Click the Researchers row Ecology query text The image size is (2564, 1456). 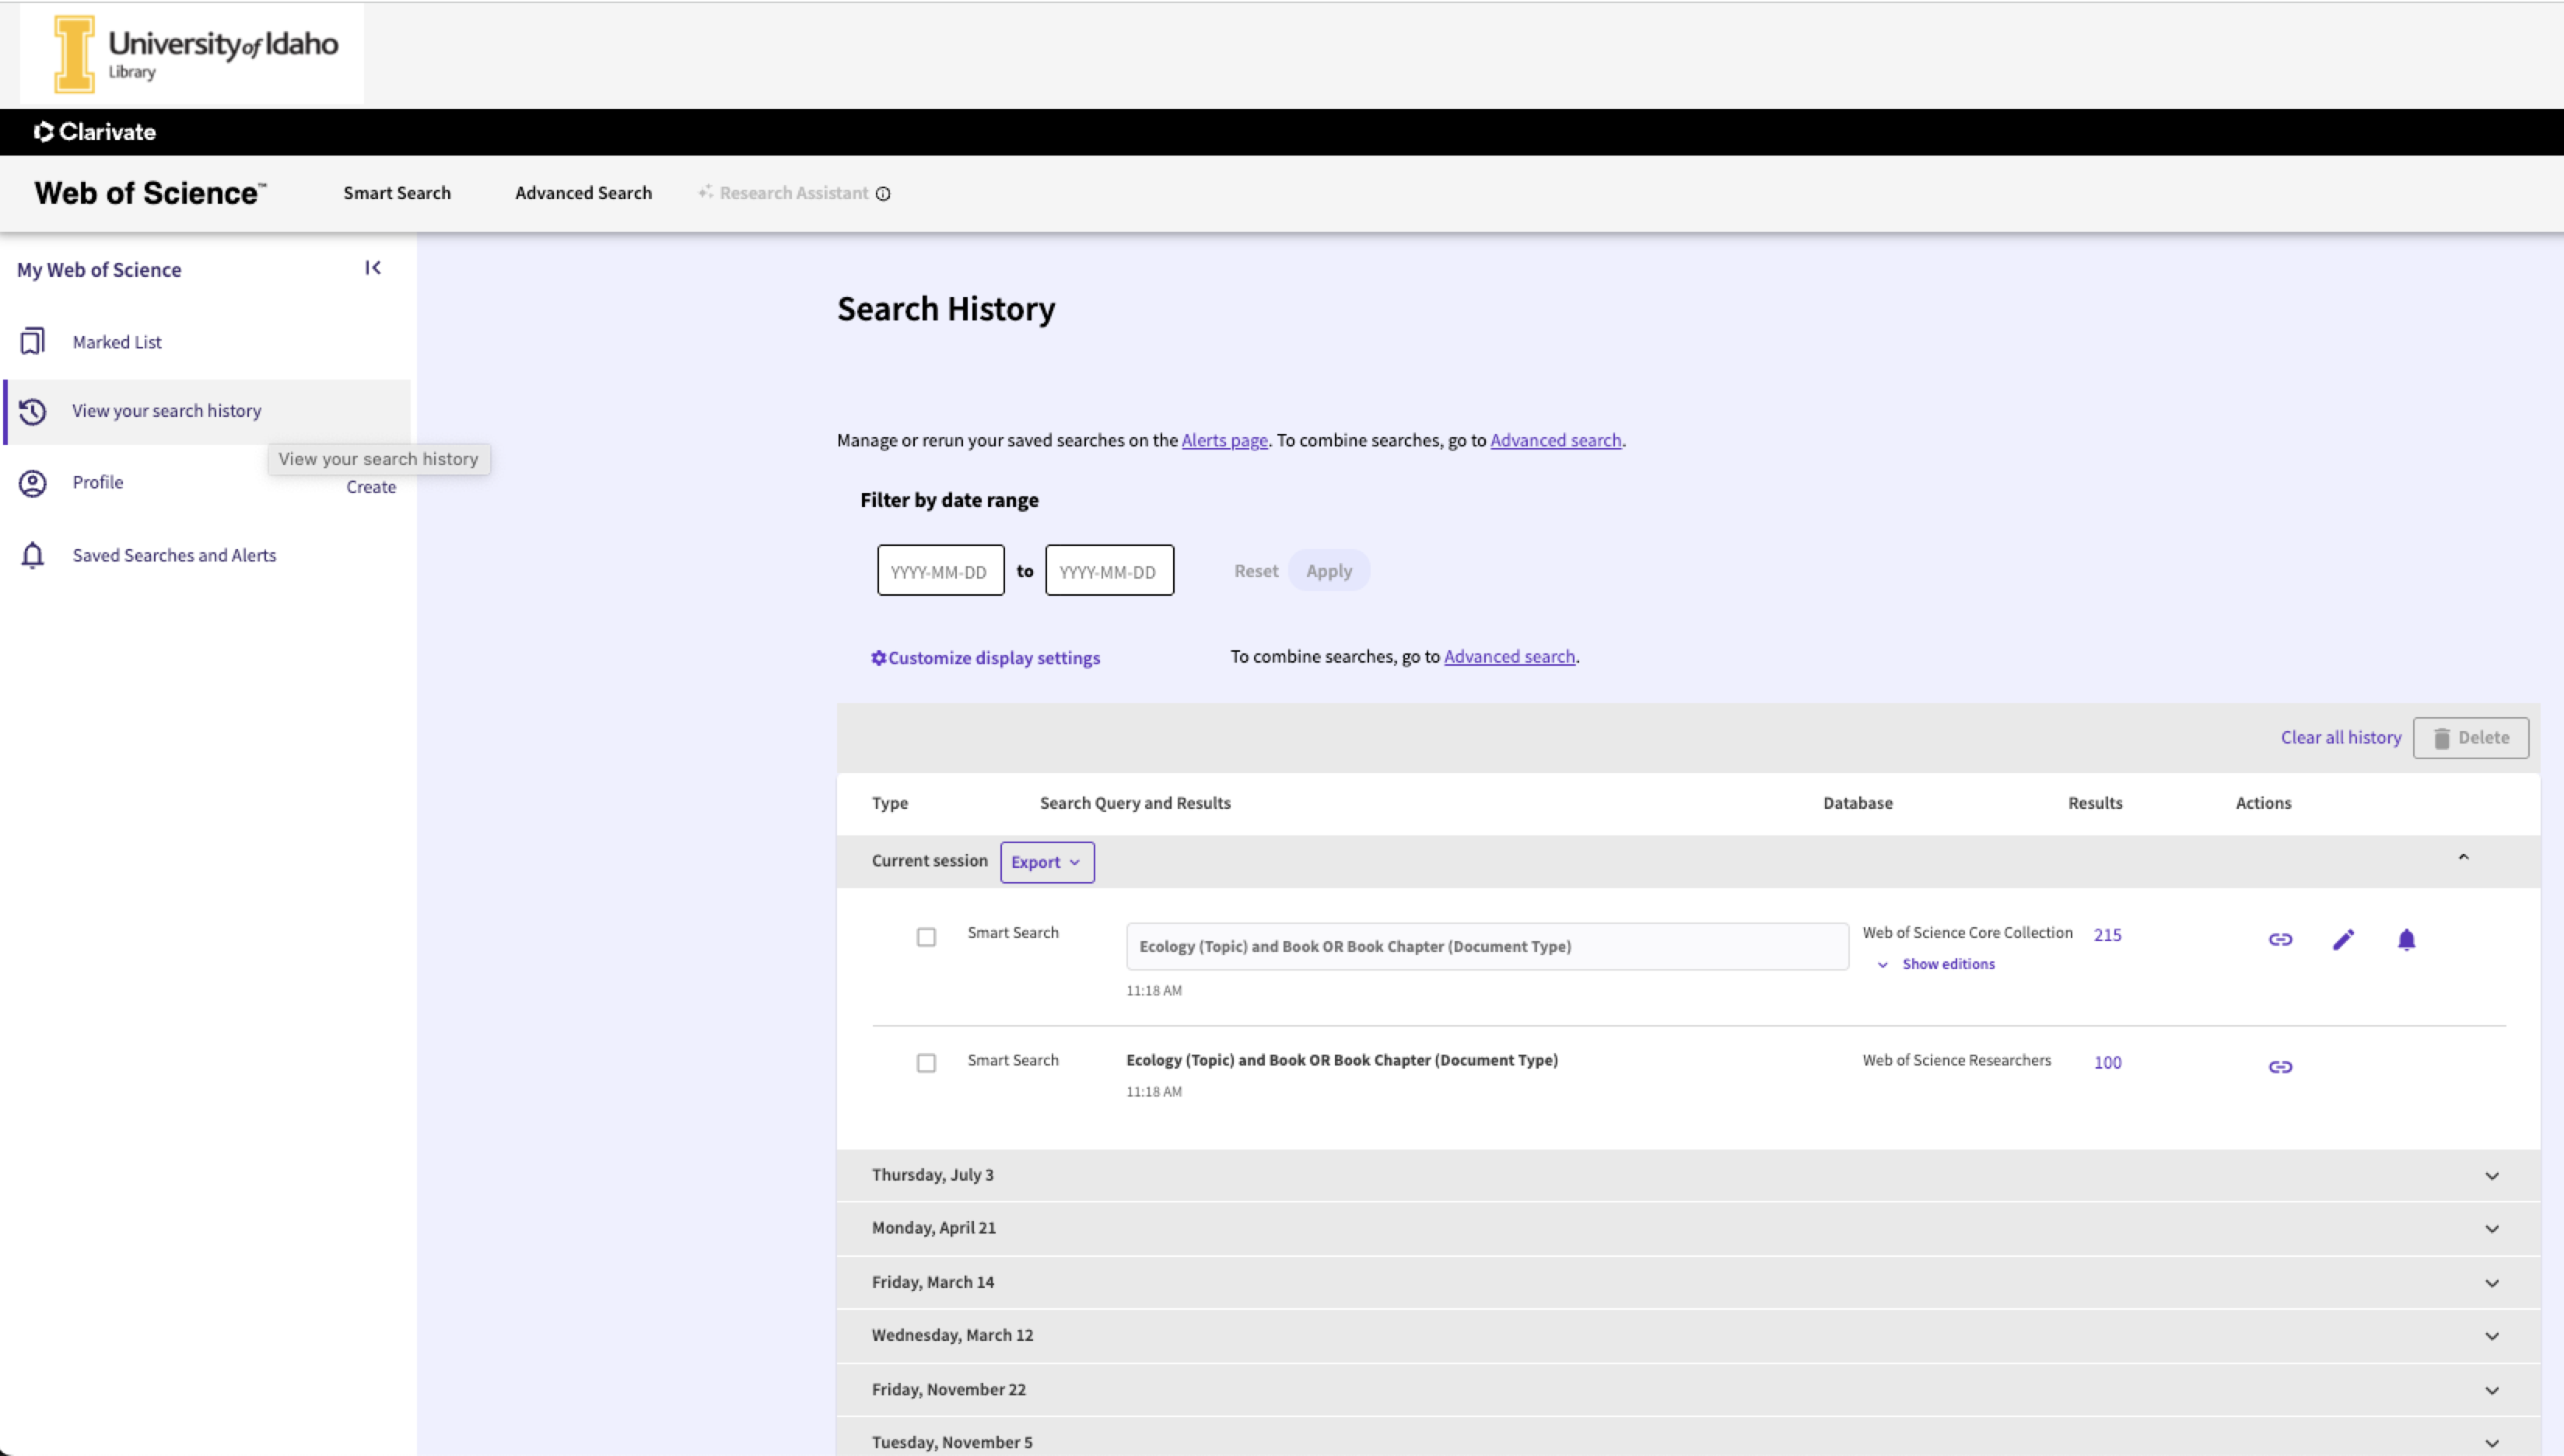1342,1060
